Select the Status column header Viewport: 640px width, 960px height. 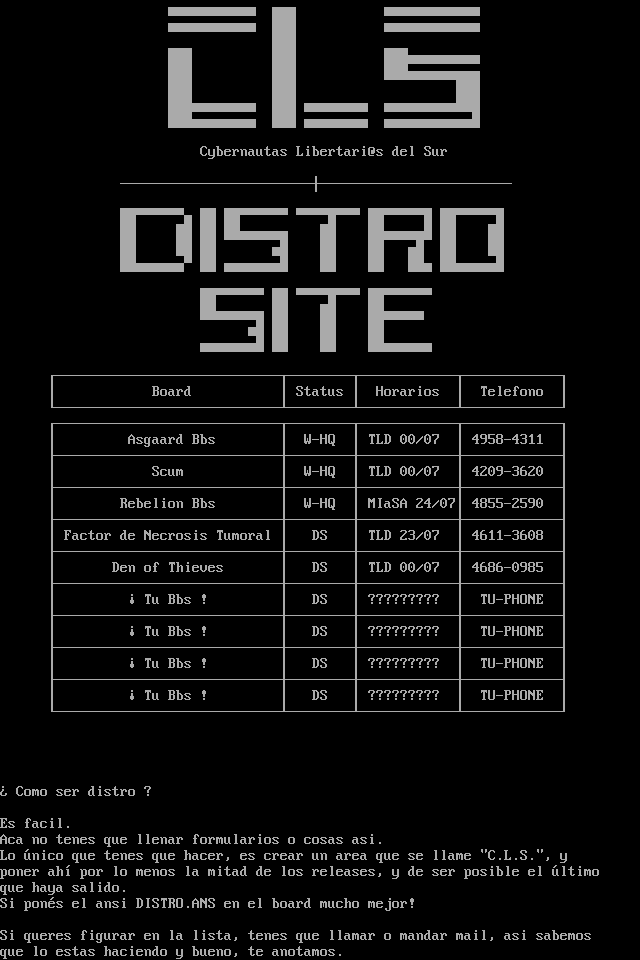point(319,392)
